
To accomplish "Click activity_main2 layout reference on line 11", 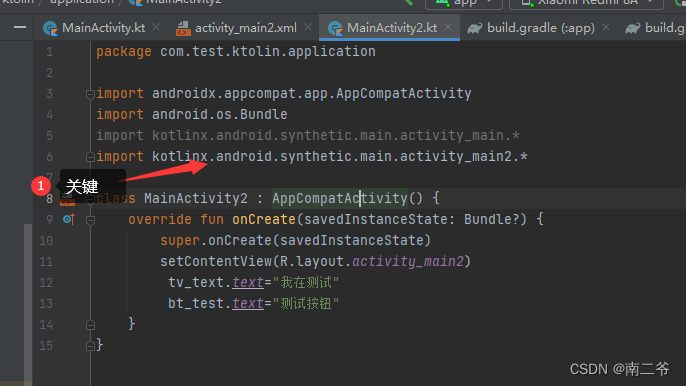I will (408, 261).
